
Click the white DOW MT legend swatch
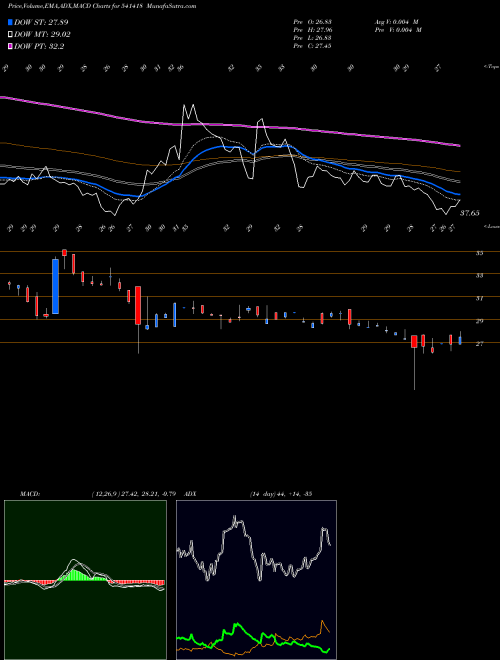point(10,35)
